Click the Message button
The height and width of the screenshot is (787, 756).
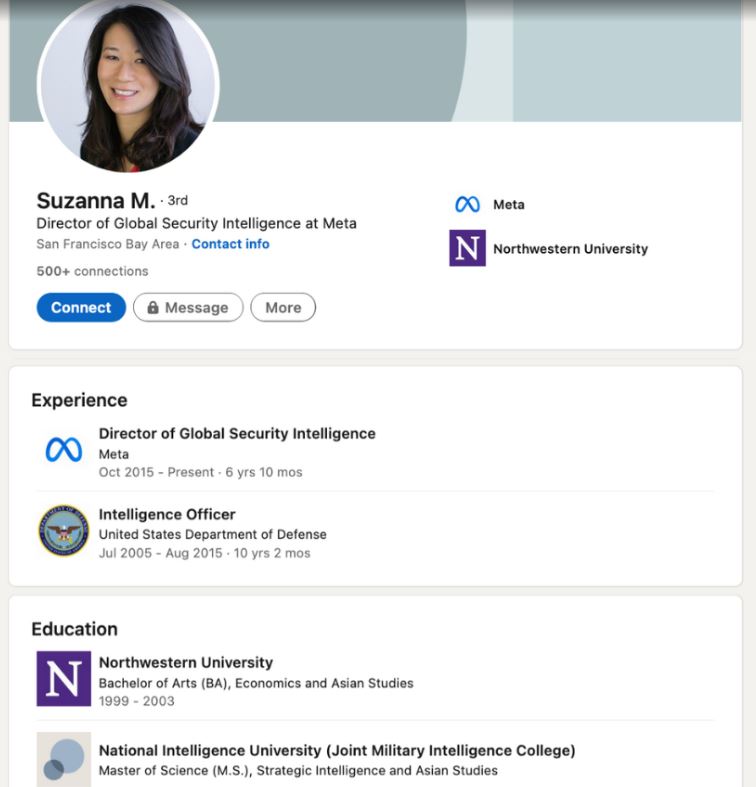click(188, 308)
